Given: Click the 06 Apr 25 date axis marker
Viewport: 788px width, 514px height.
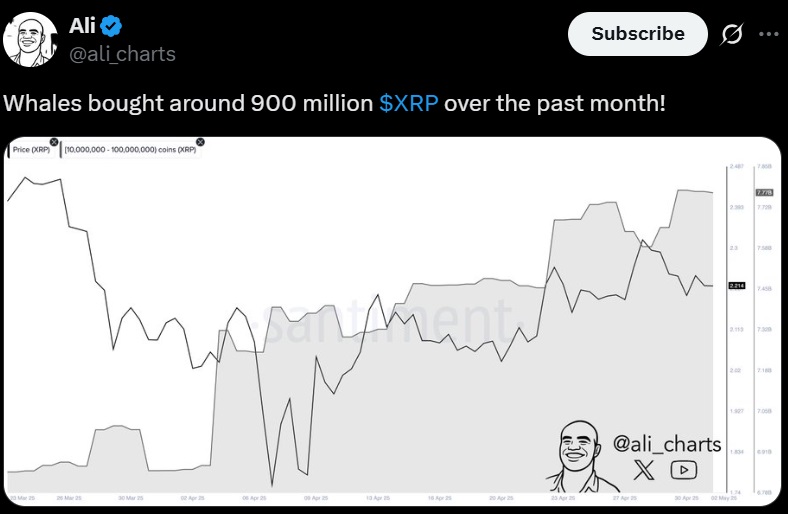Looking at the screenshot, I should click(254, 498).
